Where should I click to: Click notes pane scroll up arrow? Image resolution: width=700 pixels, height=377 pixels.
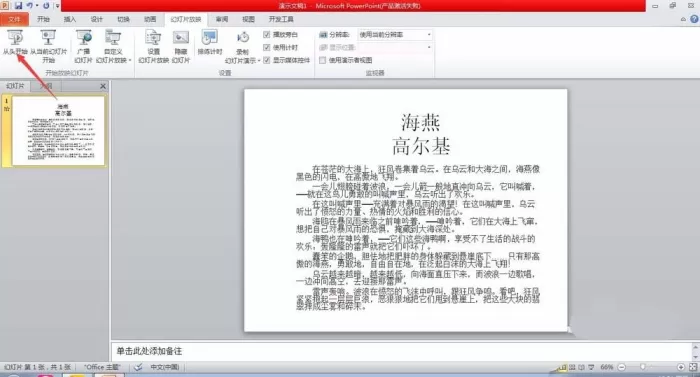click(x=696, y=347)
